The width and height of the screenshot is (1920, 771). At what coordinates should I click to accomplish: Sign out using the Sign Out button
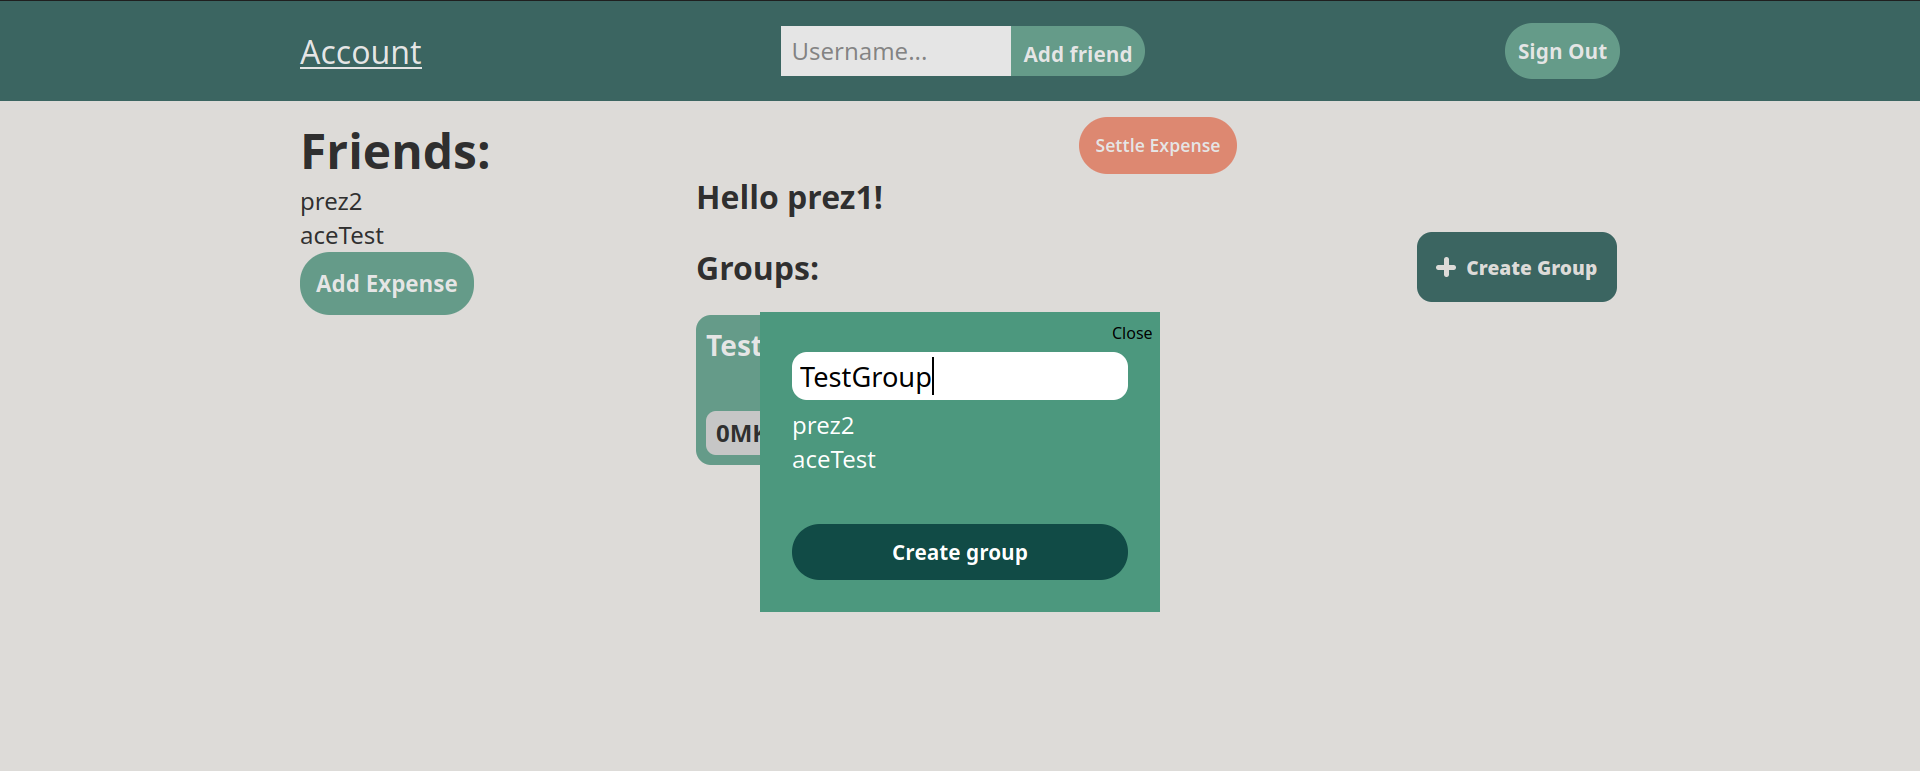coord(1561,51)
